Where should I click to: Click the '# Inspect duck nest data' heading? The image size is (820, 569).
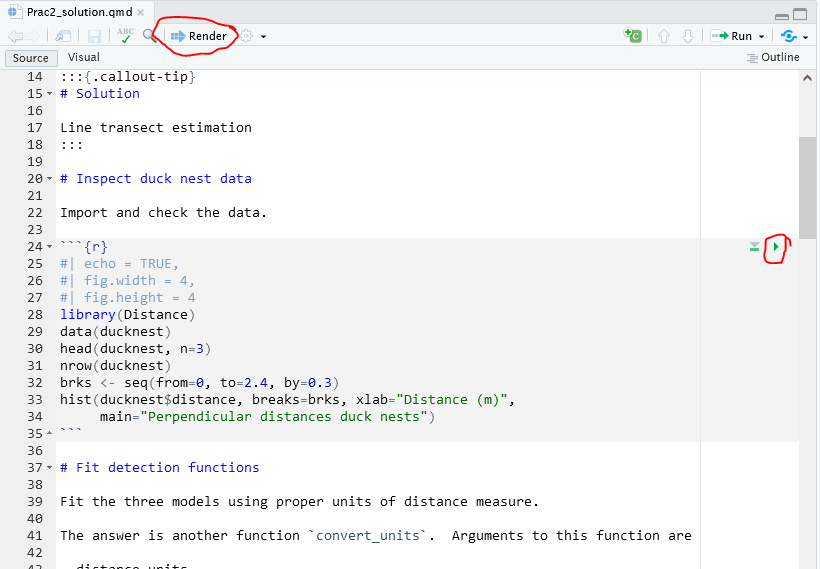(156, 179)
